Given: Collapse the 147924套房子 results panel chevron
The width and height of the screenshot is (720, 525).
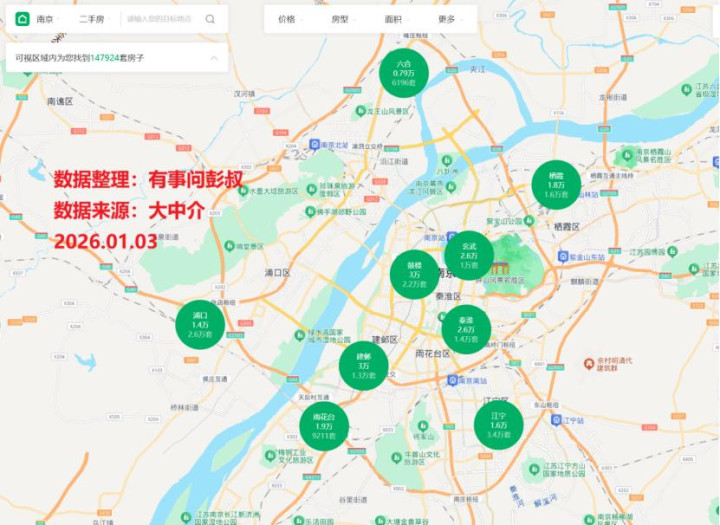Looking at the screenshot, I should pos(214,58).
